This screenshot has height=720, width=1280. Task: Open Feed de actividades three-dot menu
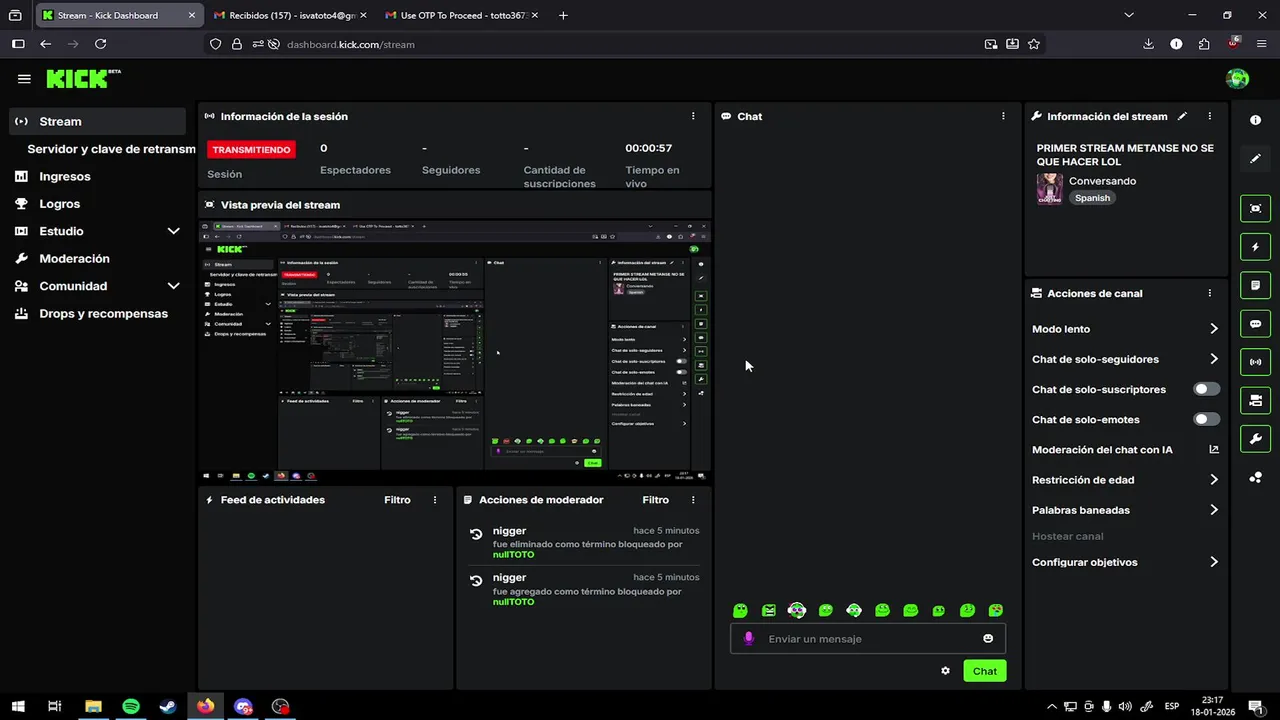pyautogui.click(x=434, y=500)
